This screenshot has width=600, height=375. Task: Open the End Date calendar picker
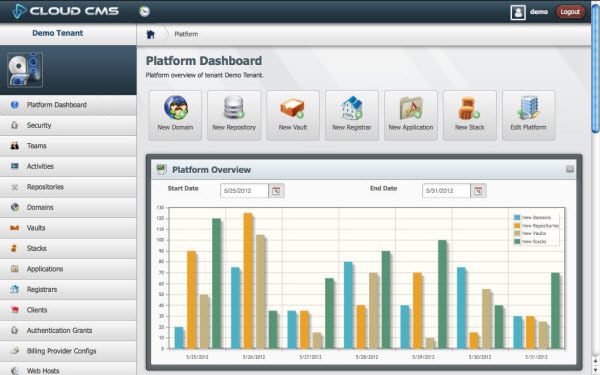[478, 191]
